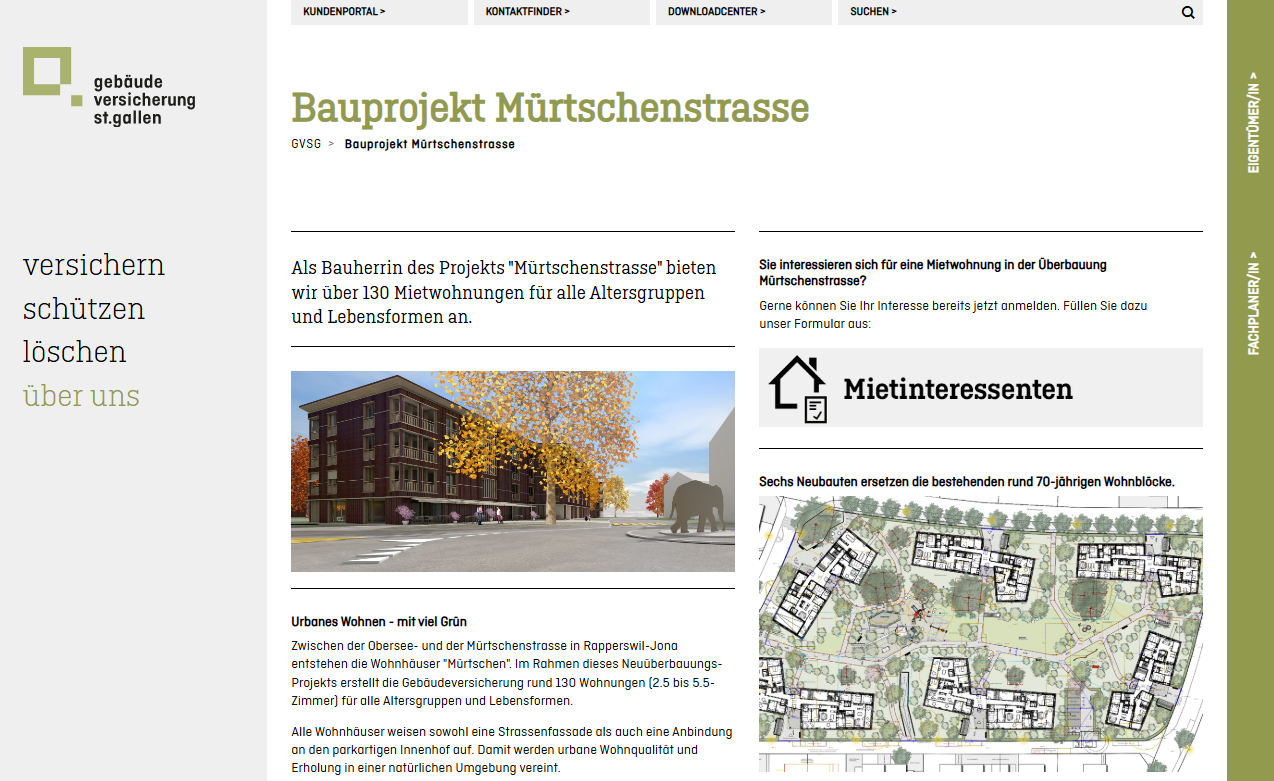Image resolution: width=1274 pixels, height=781 pixels.
Task: Click into the Suchen search field
Action: click(1000, 12)
